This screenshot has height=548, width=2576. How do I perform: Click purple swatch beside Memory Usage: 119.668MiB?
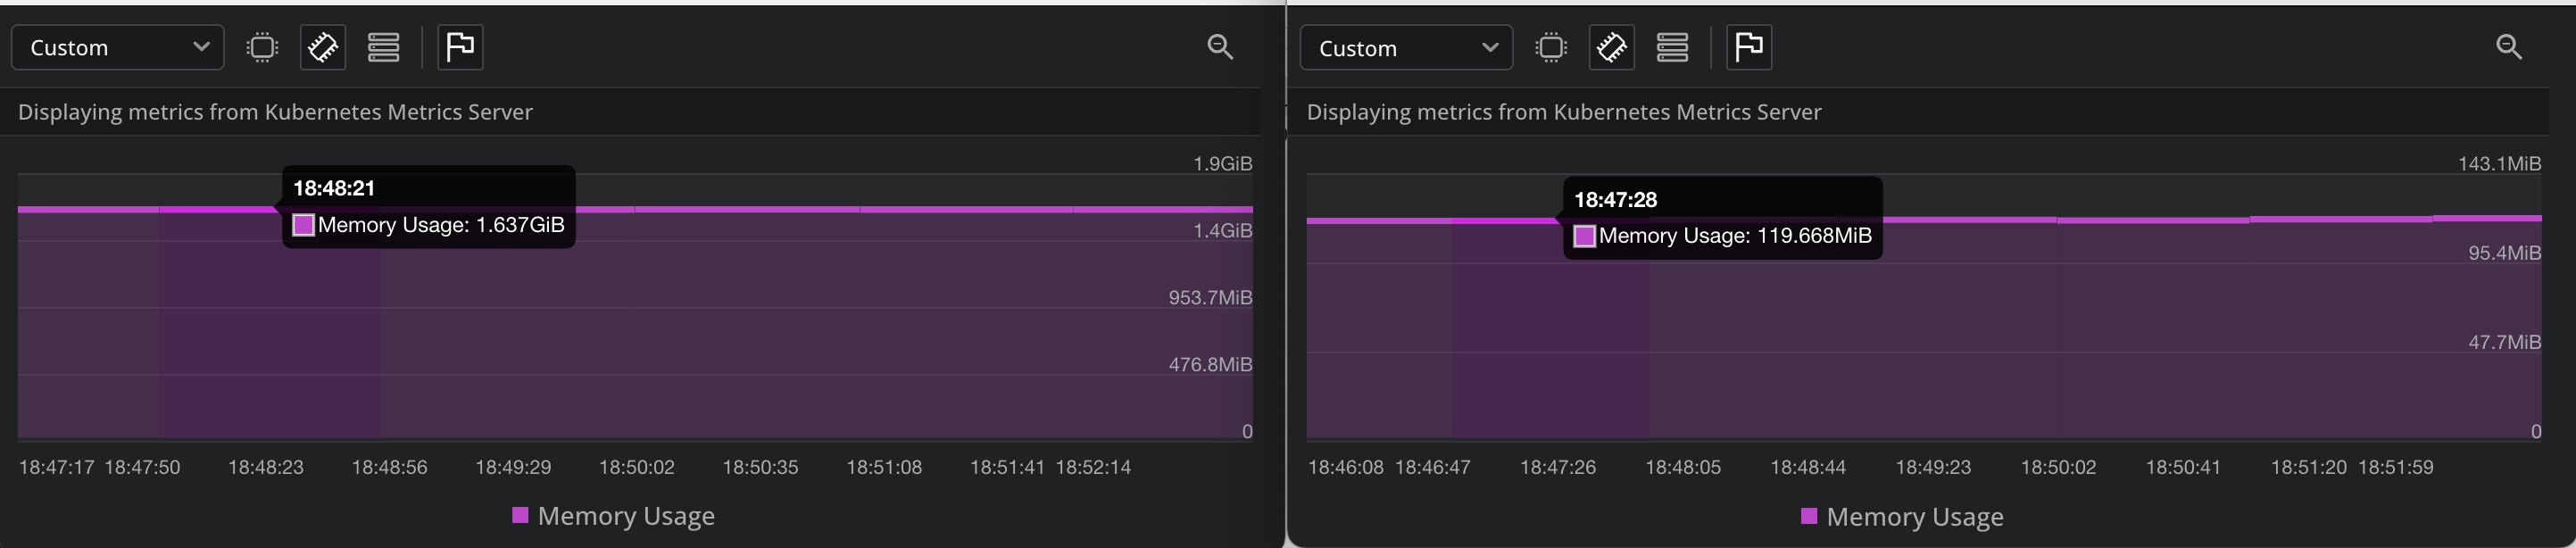point(1584,236)
